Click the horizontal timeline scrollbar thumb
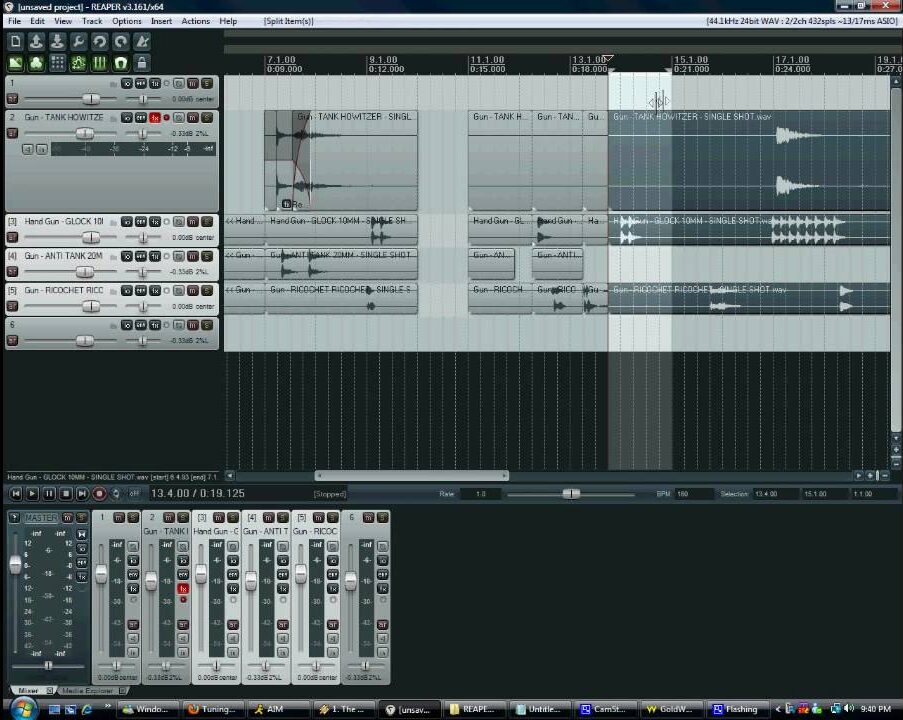The image size is (903, 720). [412, 476]
